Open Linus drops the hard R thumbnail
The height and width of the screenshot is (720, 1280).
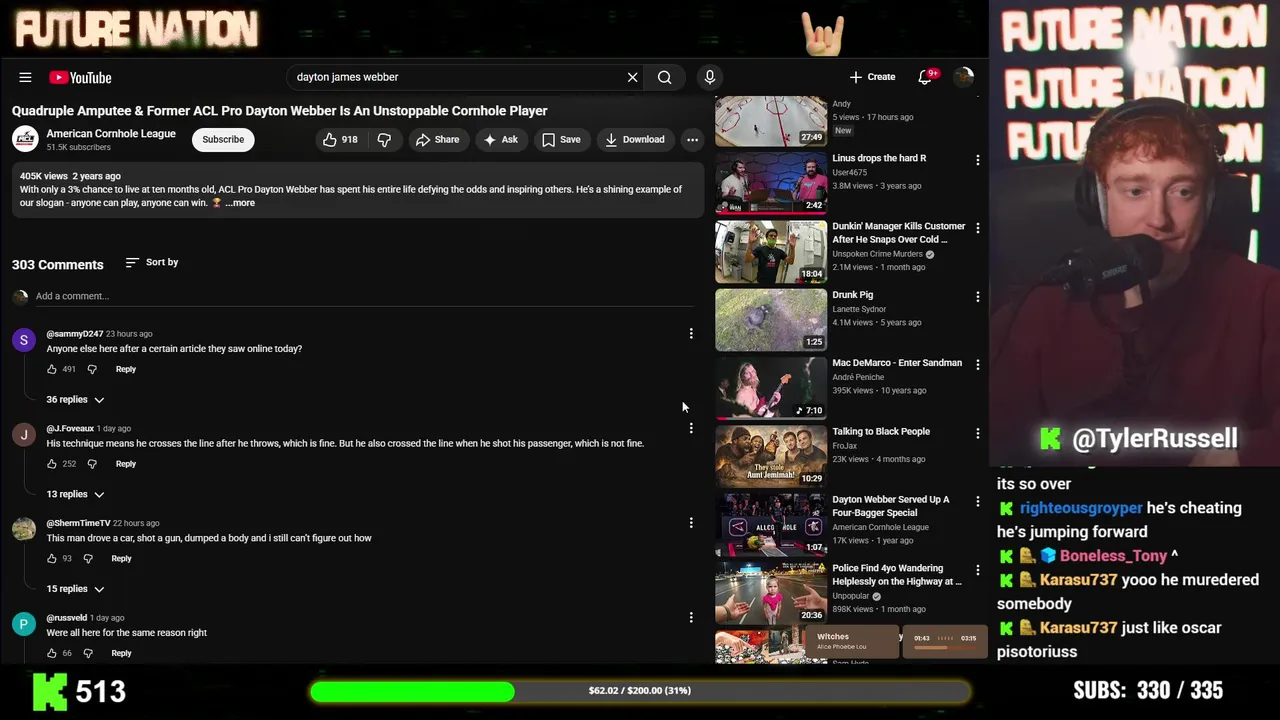pyautogui.click(x=771, y=183)
